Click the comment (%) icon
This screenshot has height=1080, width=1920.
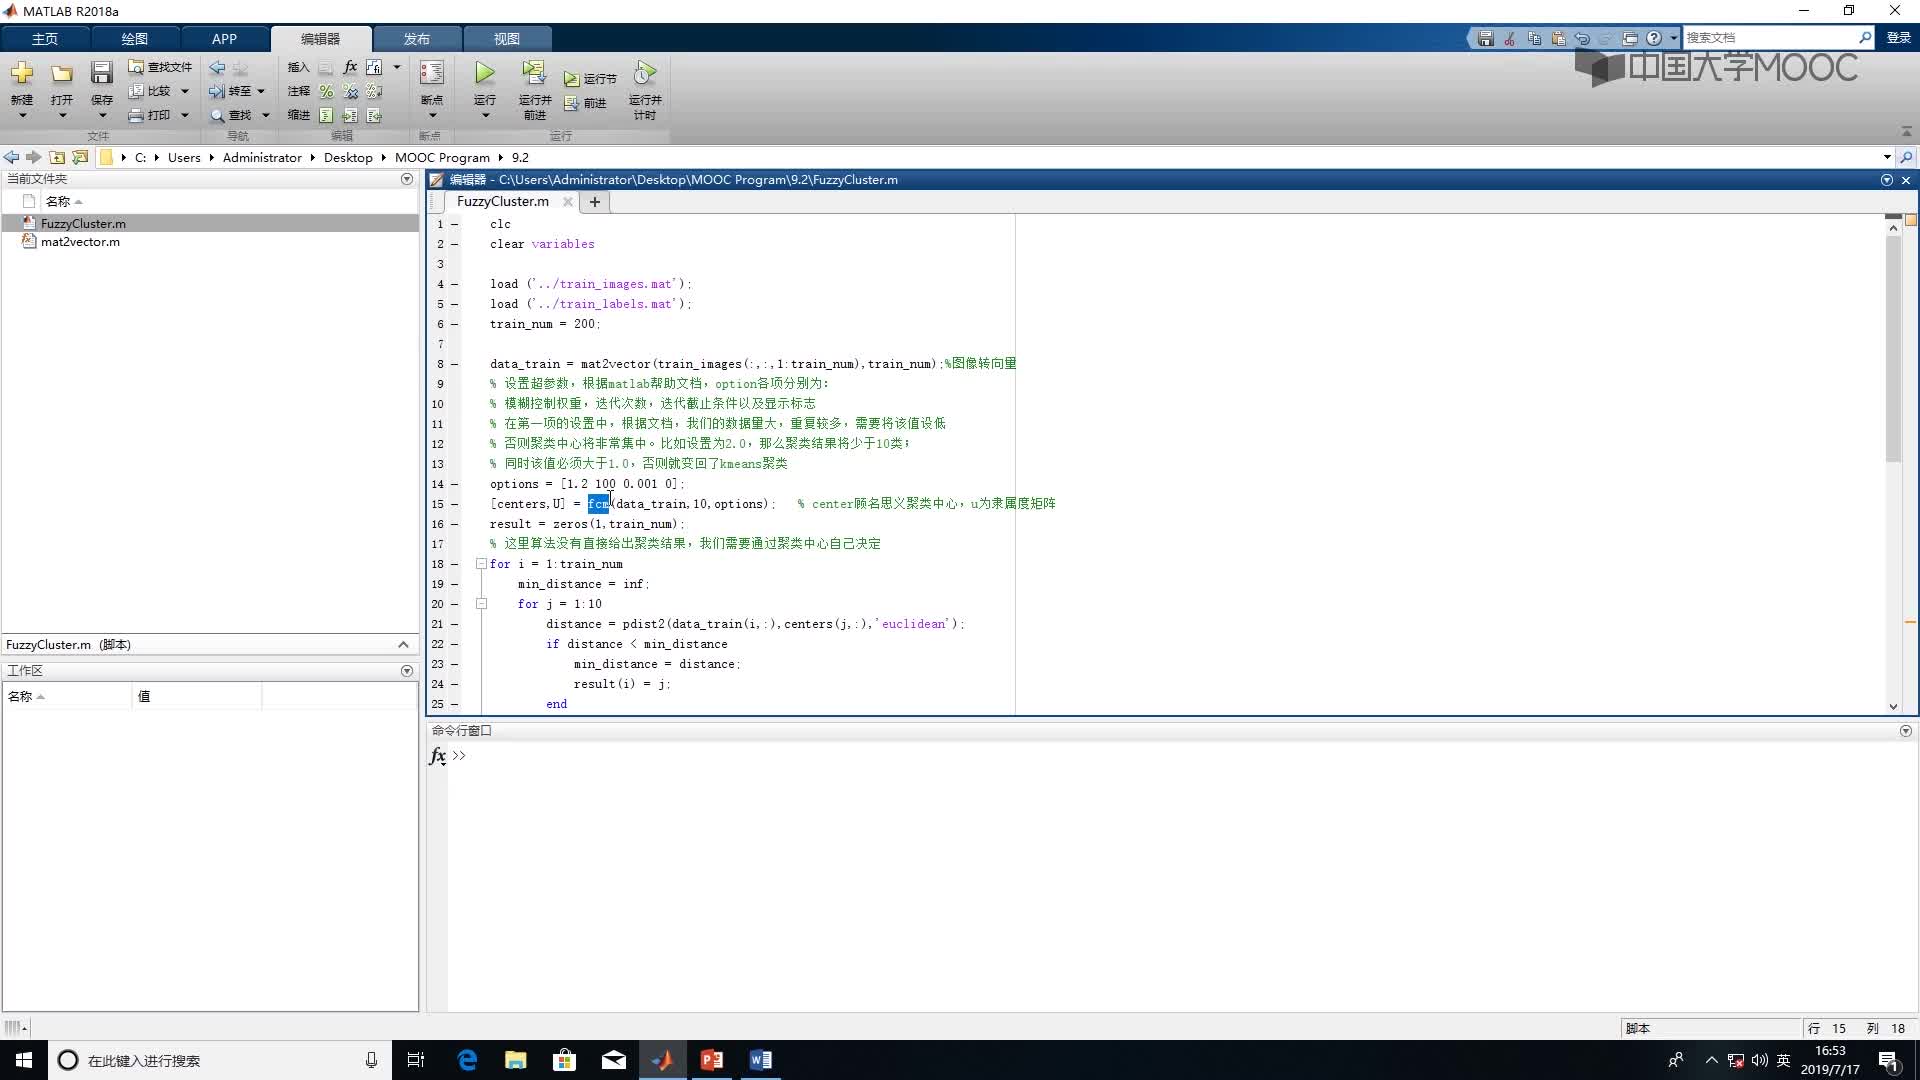(x=326, y=91)
